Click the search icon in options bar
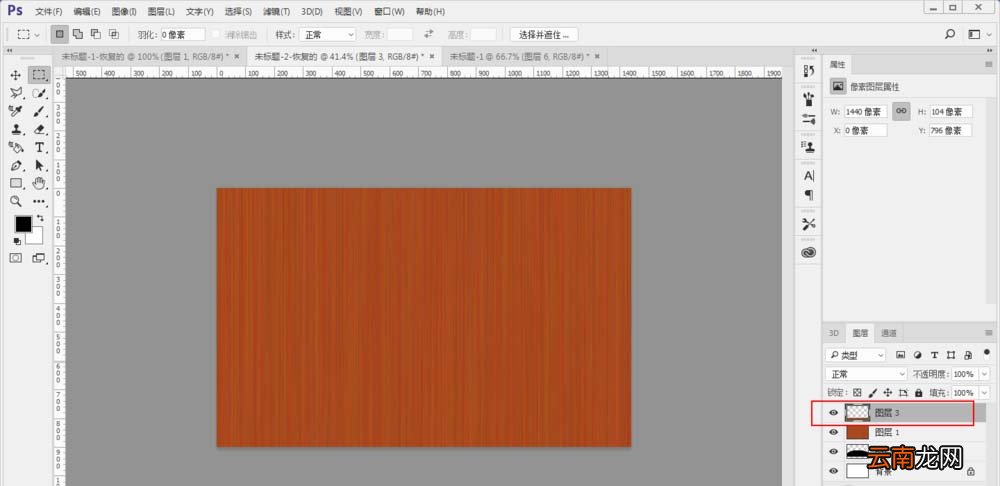Image resolution: width=1000 pixels, height=486 pixels. (950, 34)
